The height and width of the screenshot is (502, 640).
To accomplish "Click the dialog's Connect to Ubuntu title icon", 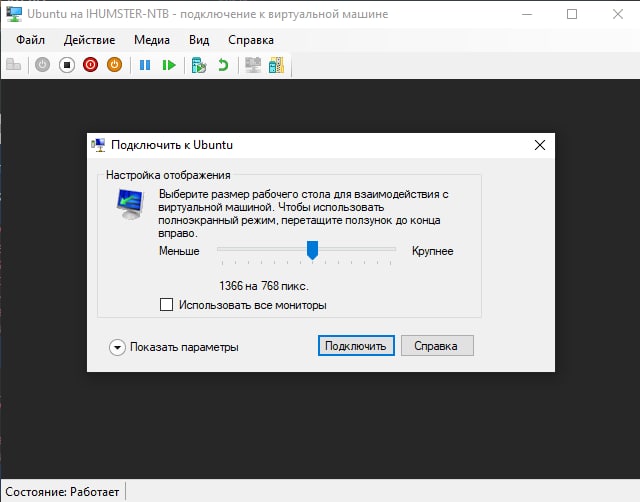I will 98,145.
